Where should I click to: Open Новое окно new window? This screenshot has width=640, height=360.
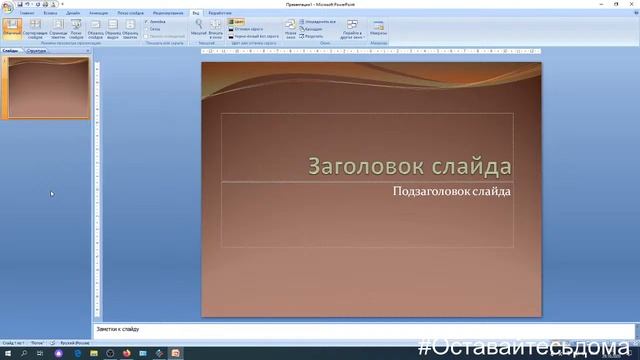click(x=291, y=29)
